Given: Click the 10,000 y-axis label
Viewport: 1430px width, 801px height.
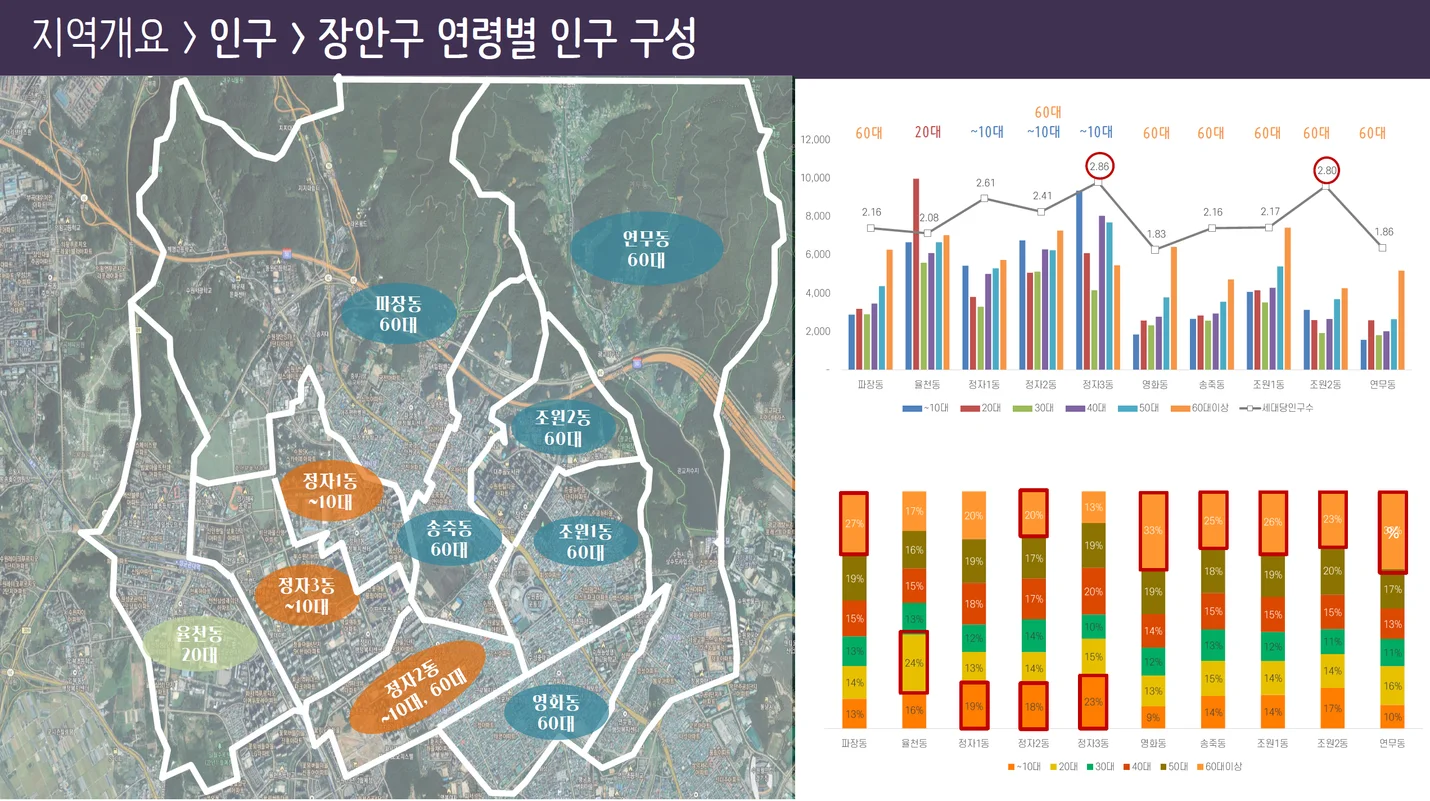Looking at the screenshot, I should (x=815, y=178).
